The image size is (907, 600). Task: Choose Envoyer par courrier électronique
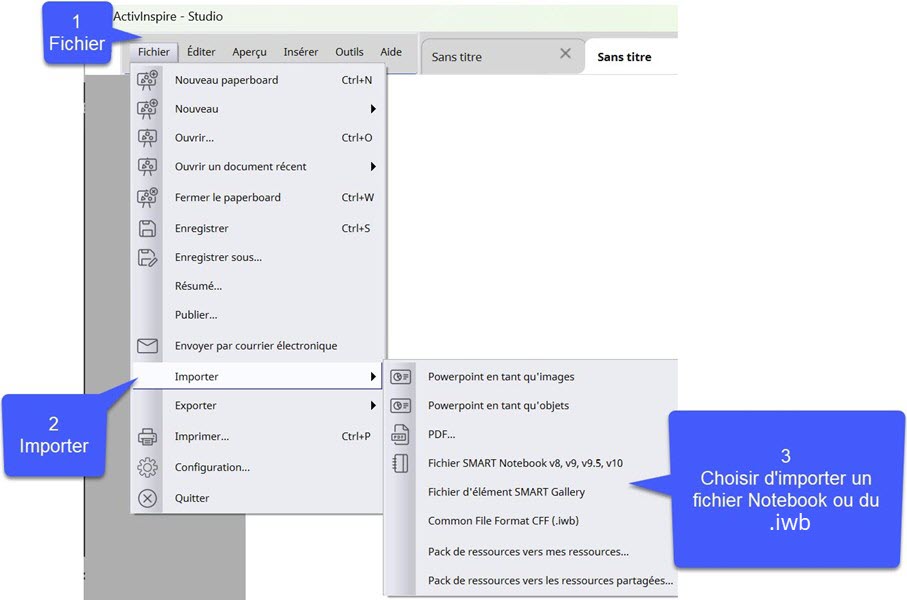coord(258,346)
